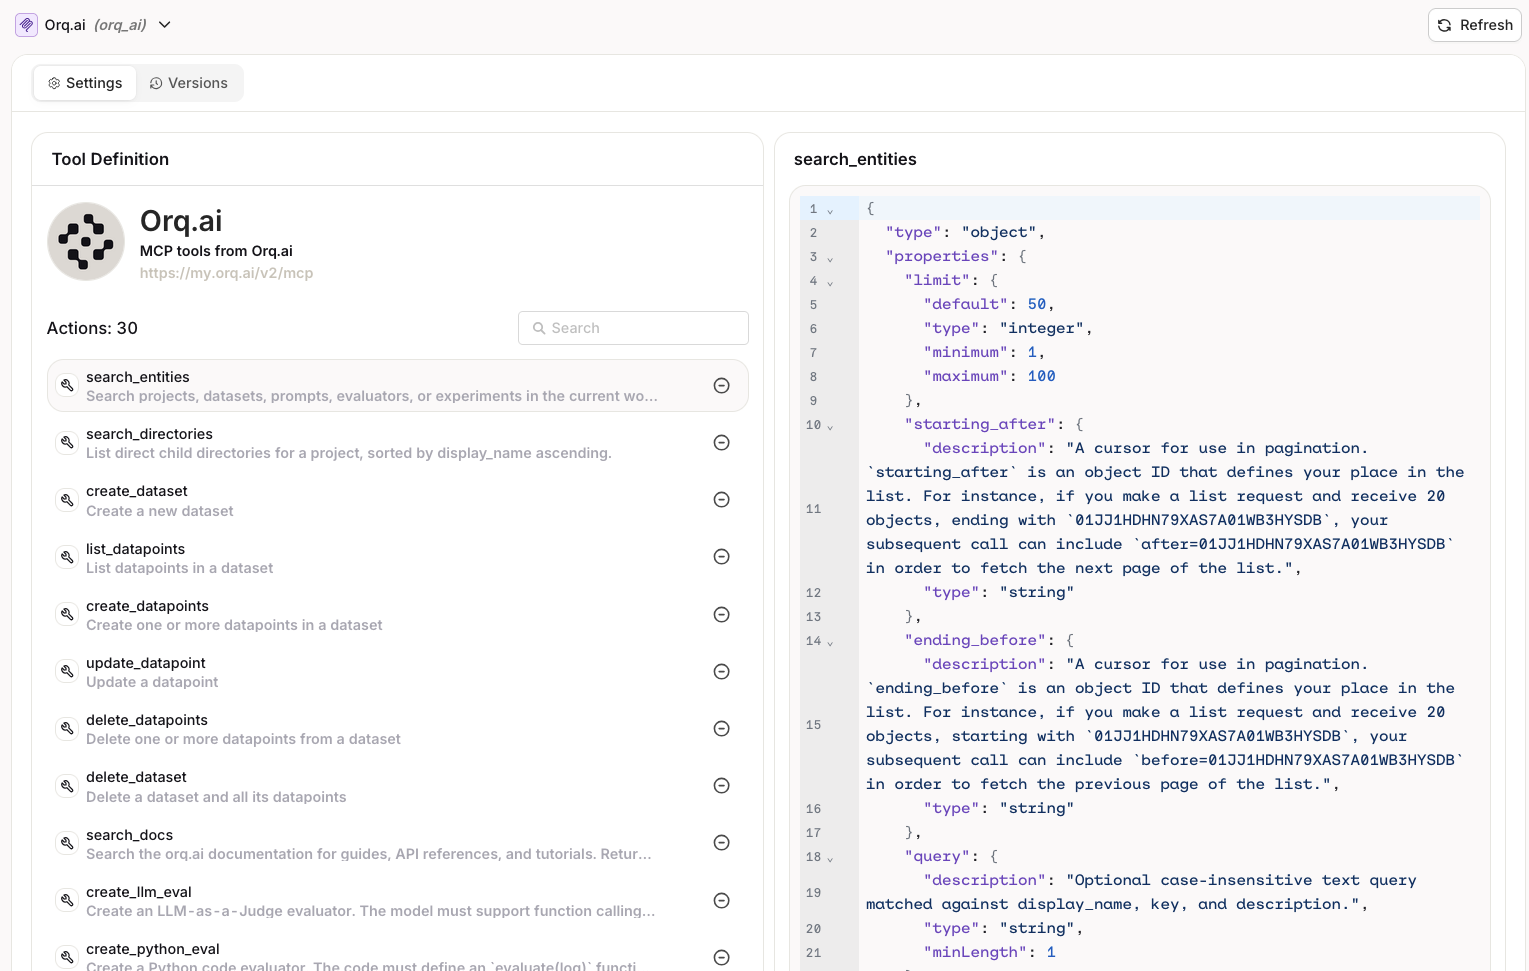This screenshot has height=971, width=1529.
Task: Select the search_entities action row
Action: pos(398,386)
